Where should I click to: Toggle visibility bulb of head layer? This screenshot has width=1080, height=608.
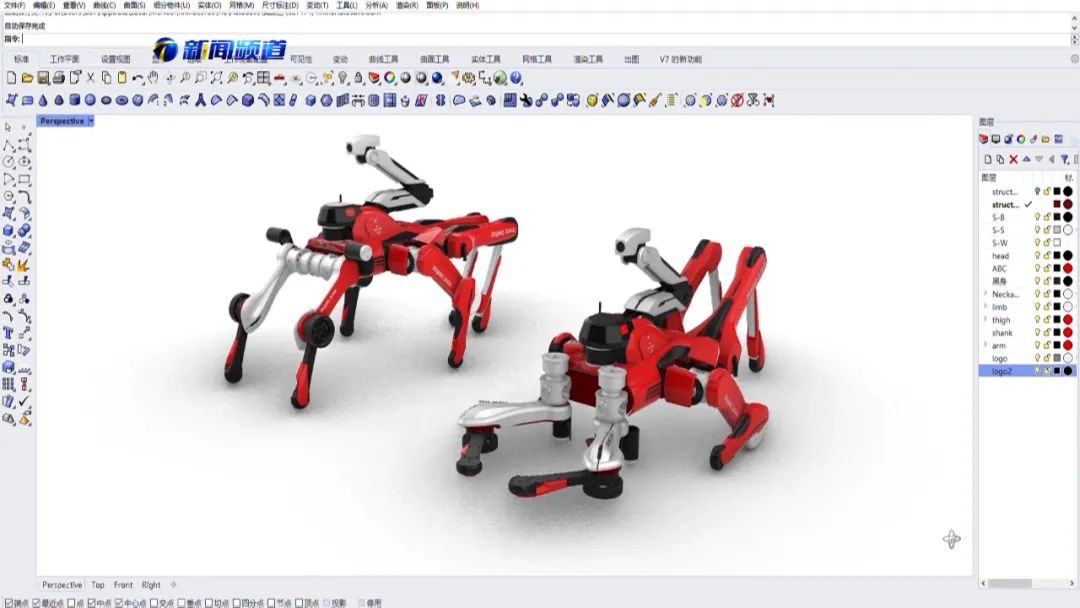point(1037,256)
